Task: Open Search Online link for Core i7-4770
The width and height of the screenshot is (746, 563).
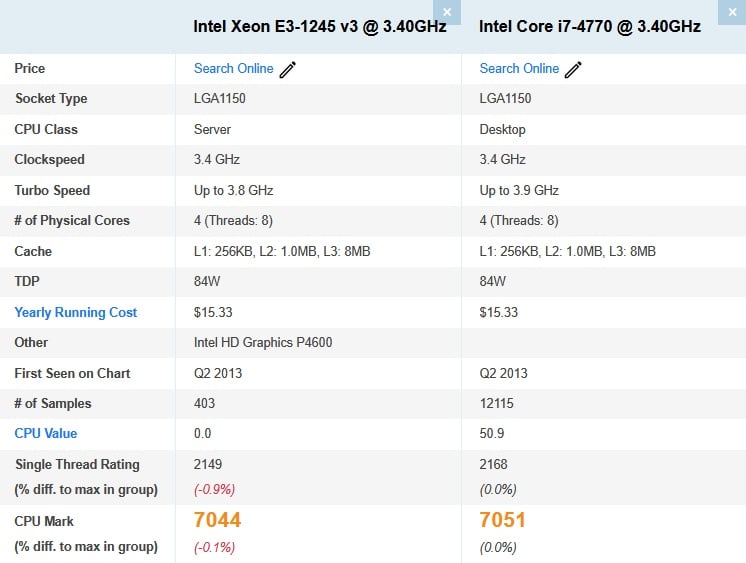Action: 519,69
